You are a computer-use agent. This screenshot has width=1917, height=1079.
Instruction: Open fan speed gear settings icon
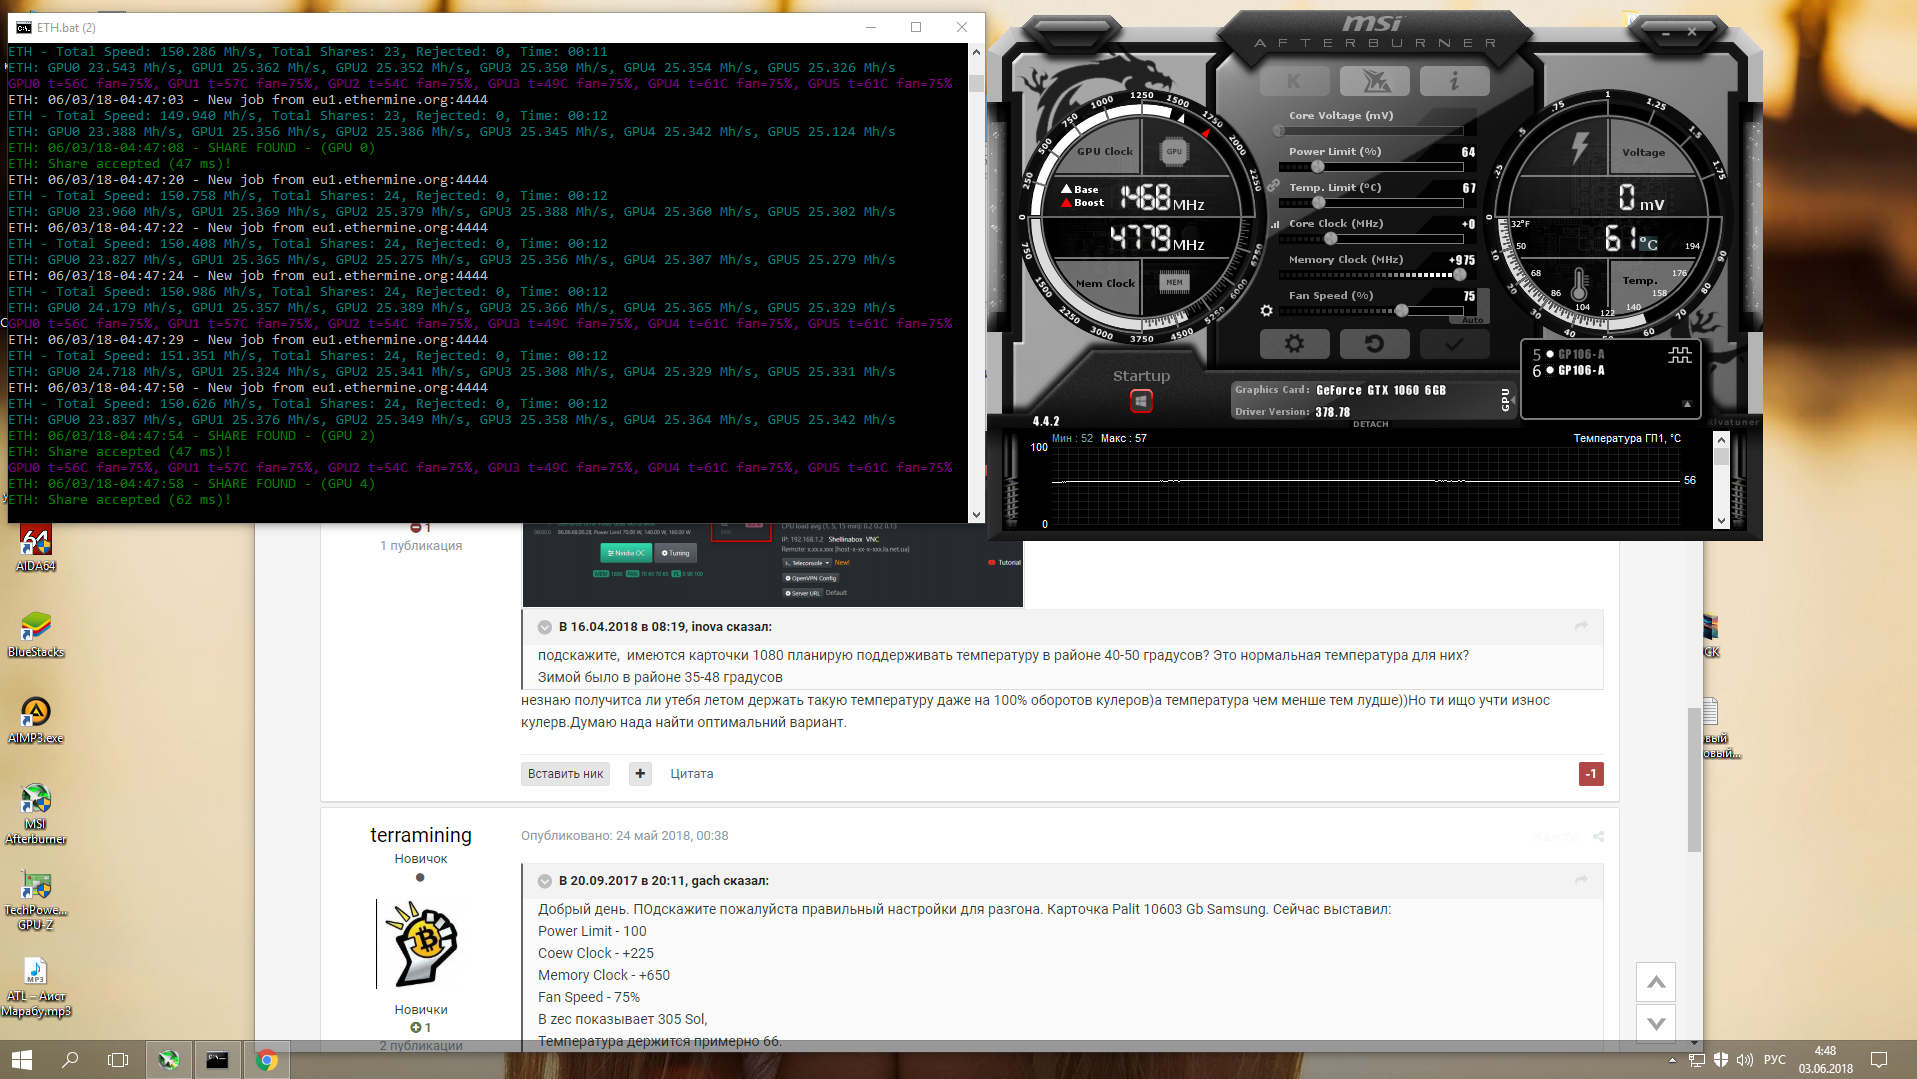point(1267,311)
